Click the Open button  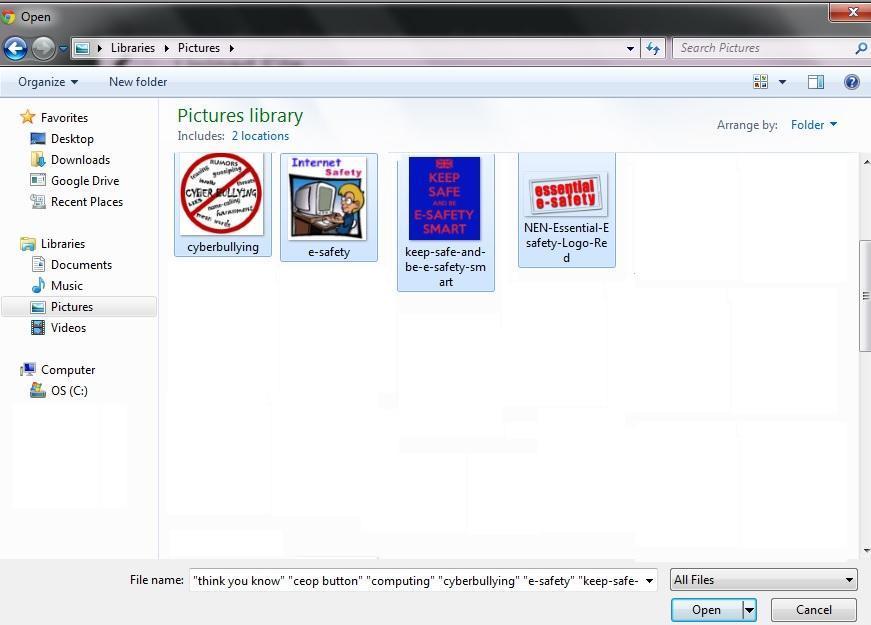(x=706, y=610)
